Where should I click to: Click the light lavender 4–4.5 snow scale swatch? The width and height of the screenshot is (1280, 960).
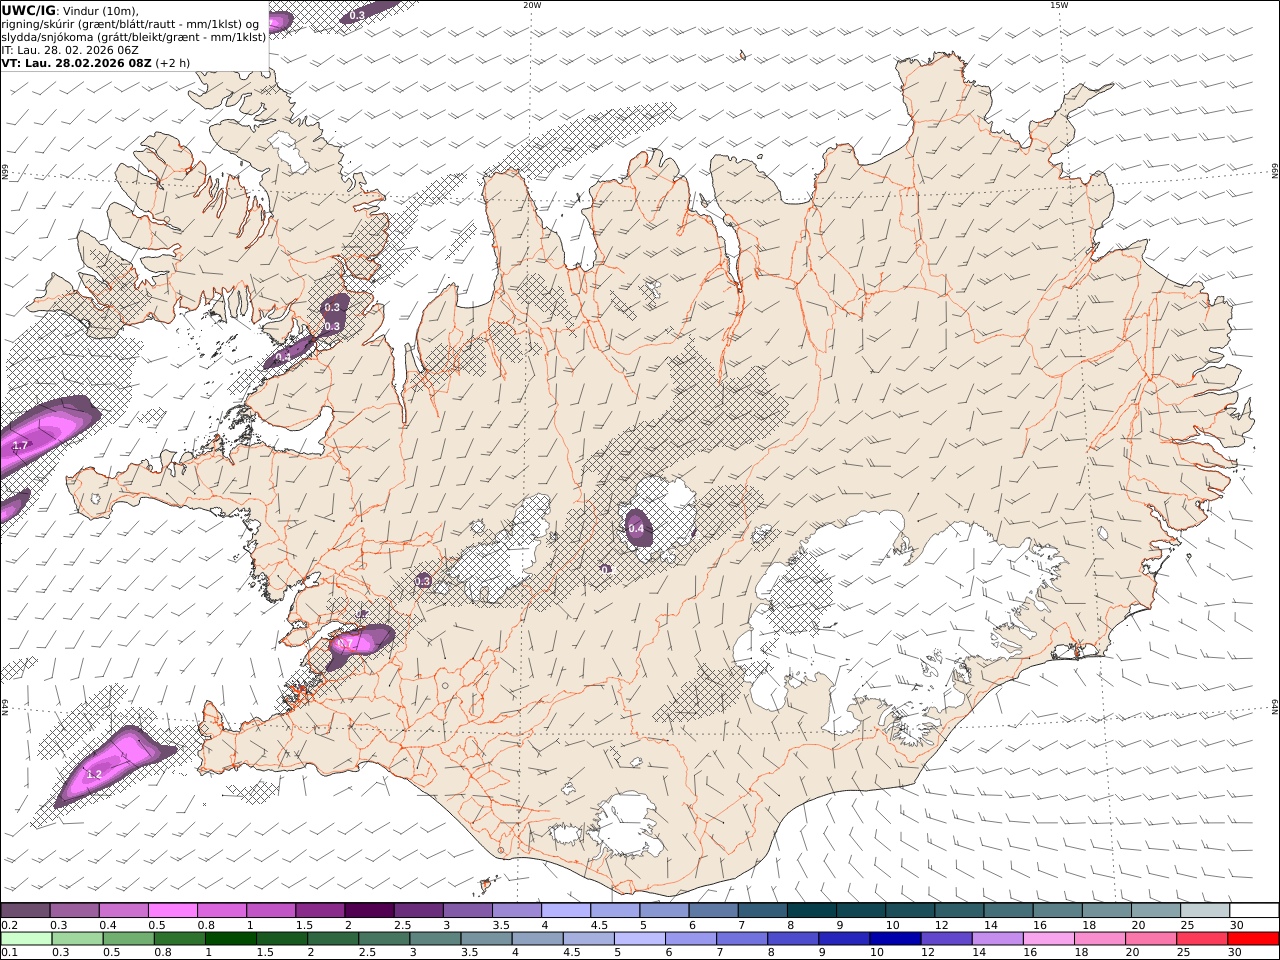point(566,911)
